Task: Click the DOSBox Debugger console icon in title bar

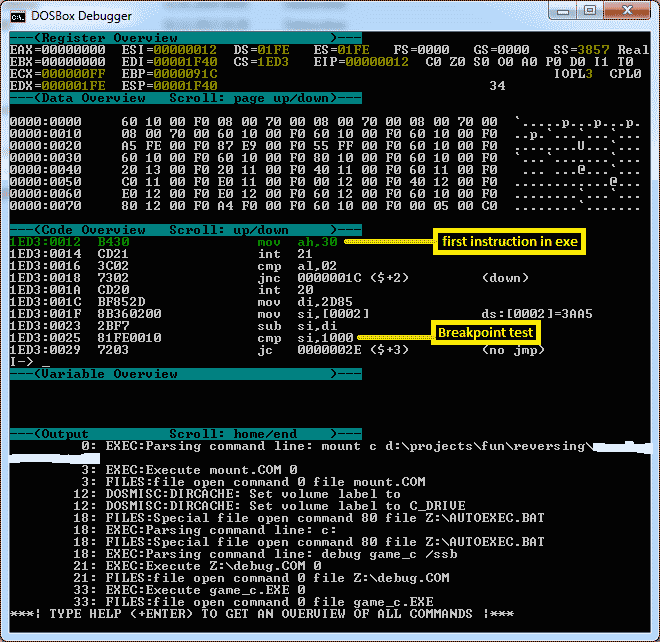Action: click(x=18, y=16)
